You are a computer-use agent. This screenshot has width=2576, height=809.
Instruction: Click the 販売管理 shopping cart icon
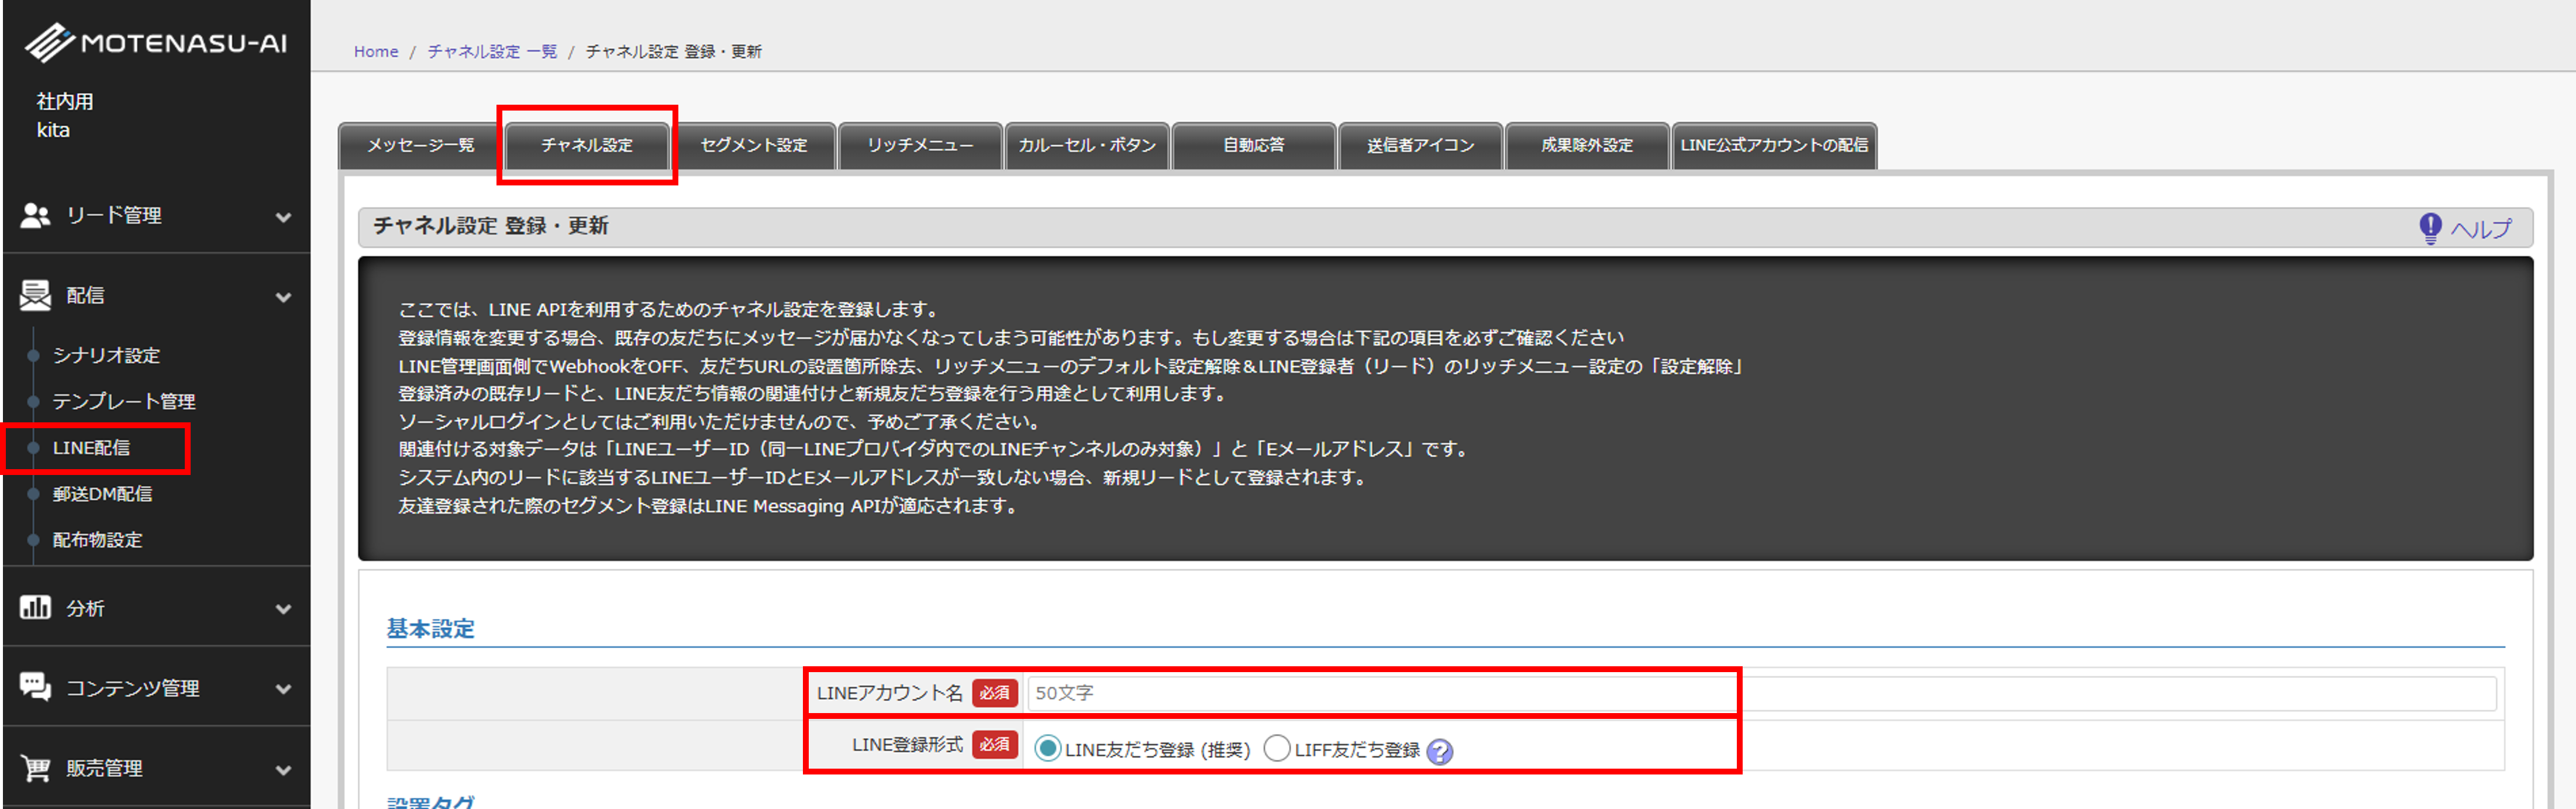point(35,767)
